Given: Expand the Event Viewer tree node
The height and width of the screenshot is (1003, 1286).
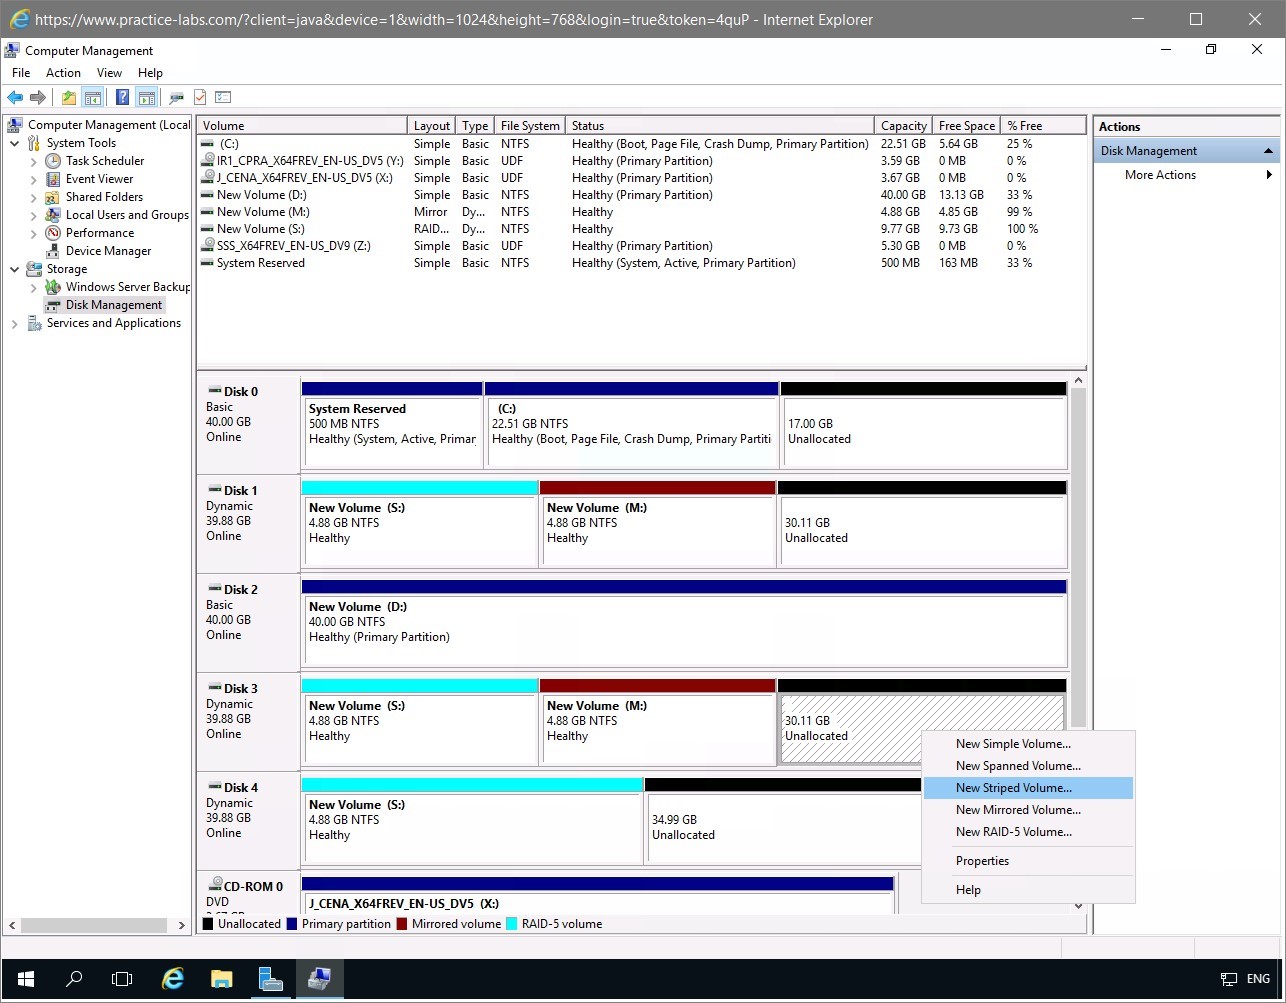Looking at the screenshot, I should (x=33, y=179).
